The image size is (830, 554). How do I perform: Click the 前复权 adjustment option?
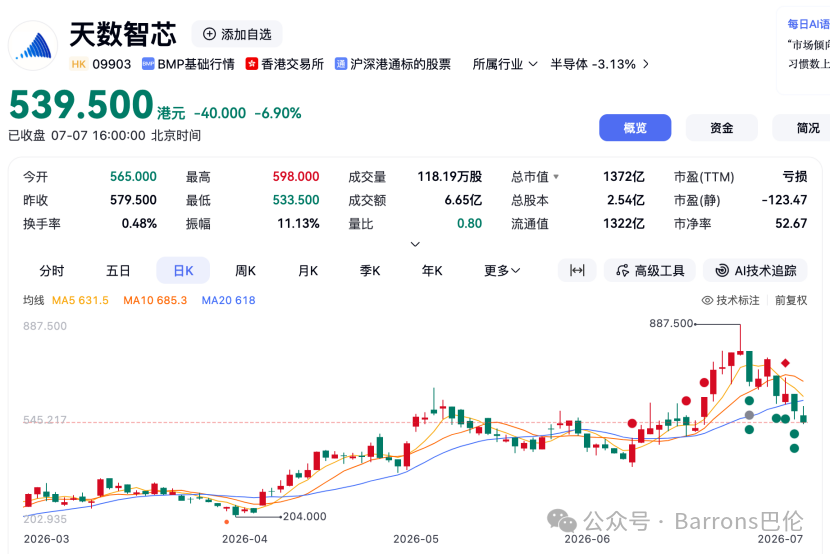(x=791, y=301)
